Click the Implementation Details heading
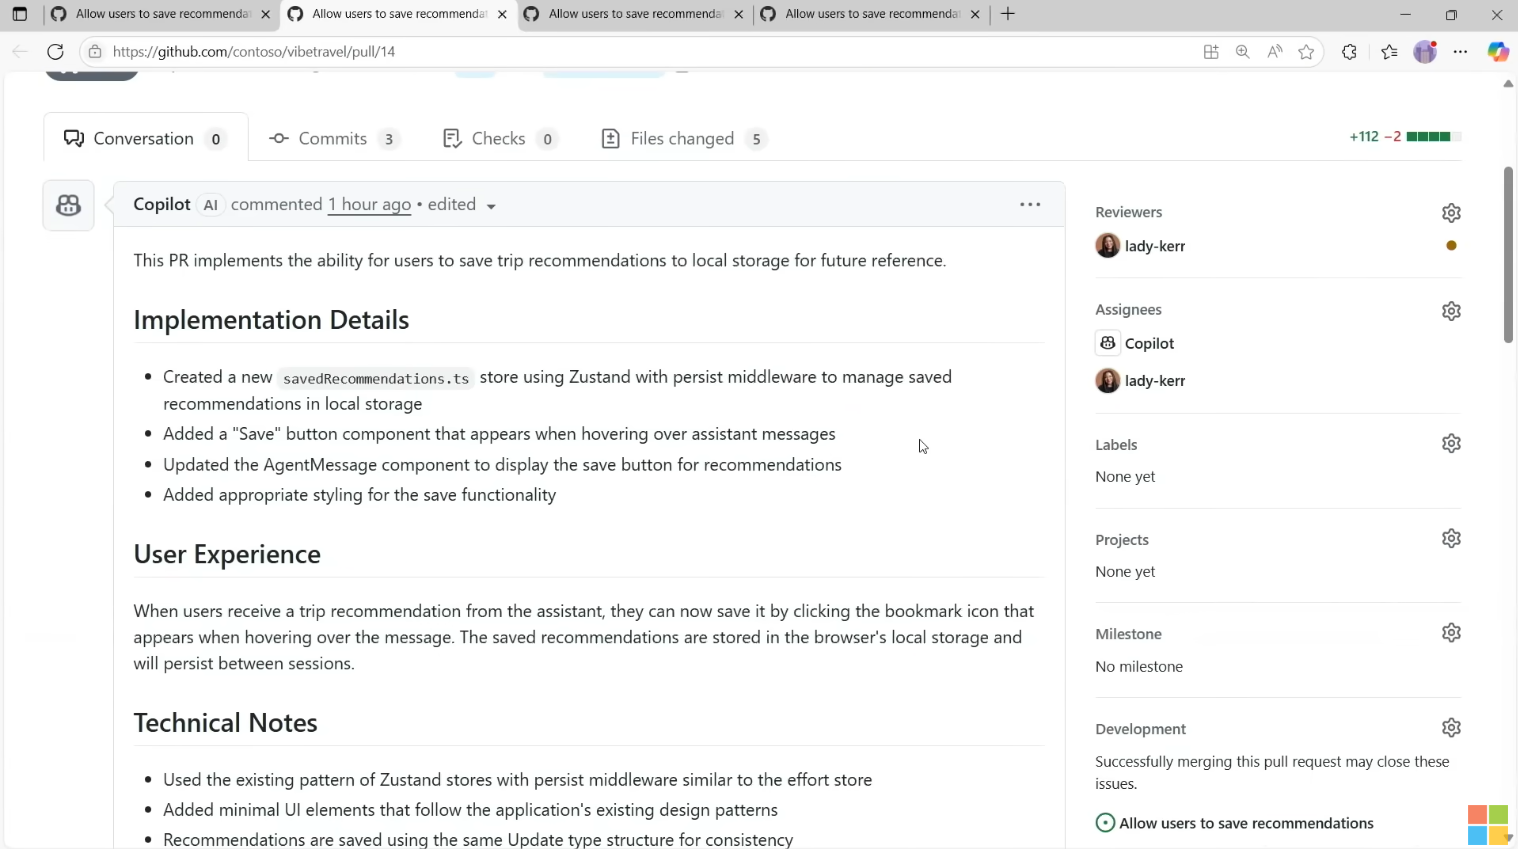The image size is (1518, 849). pyautogui.click(x=271, y=320)
